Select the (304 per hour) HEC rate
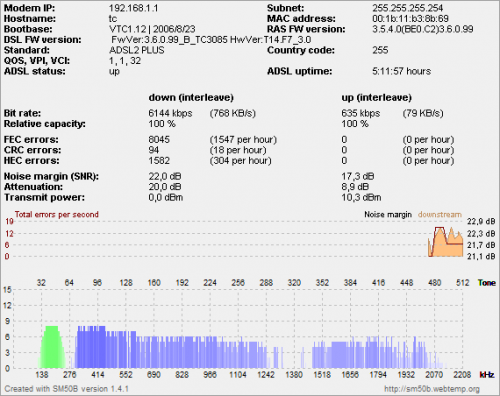 (240, 161)
